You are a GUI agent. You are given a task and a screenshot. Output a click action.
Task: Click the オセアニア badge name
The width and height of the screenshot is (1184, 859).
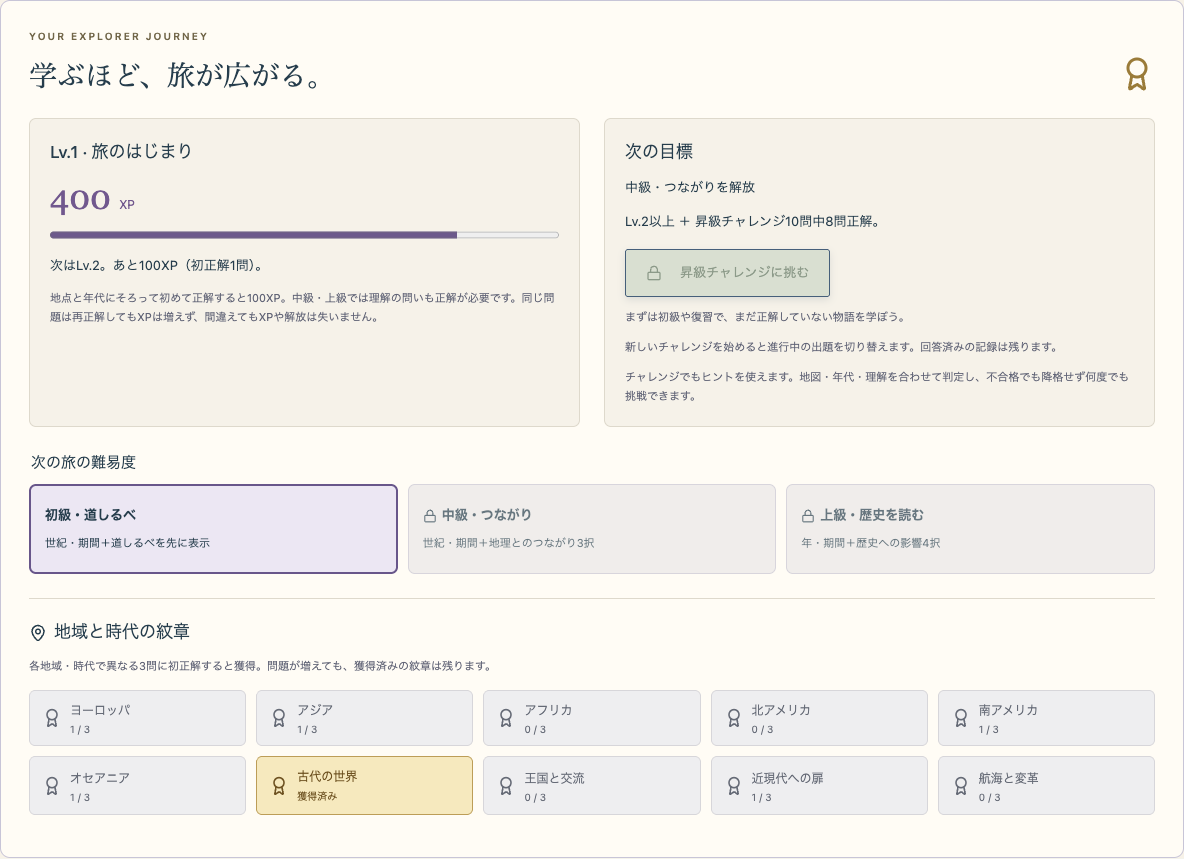[100, 778]
